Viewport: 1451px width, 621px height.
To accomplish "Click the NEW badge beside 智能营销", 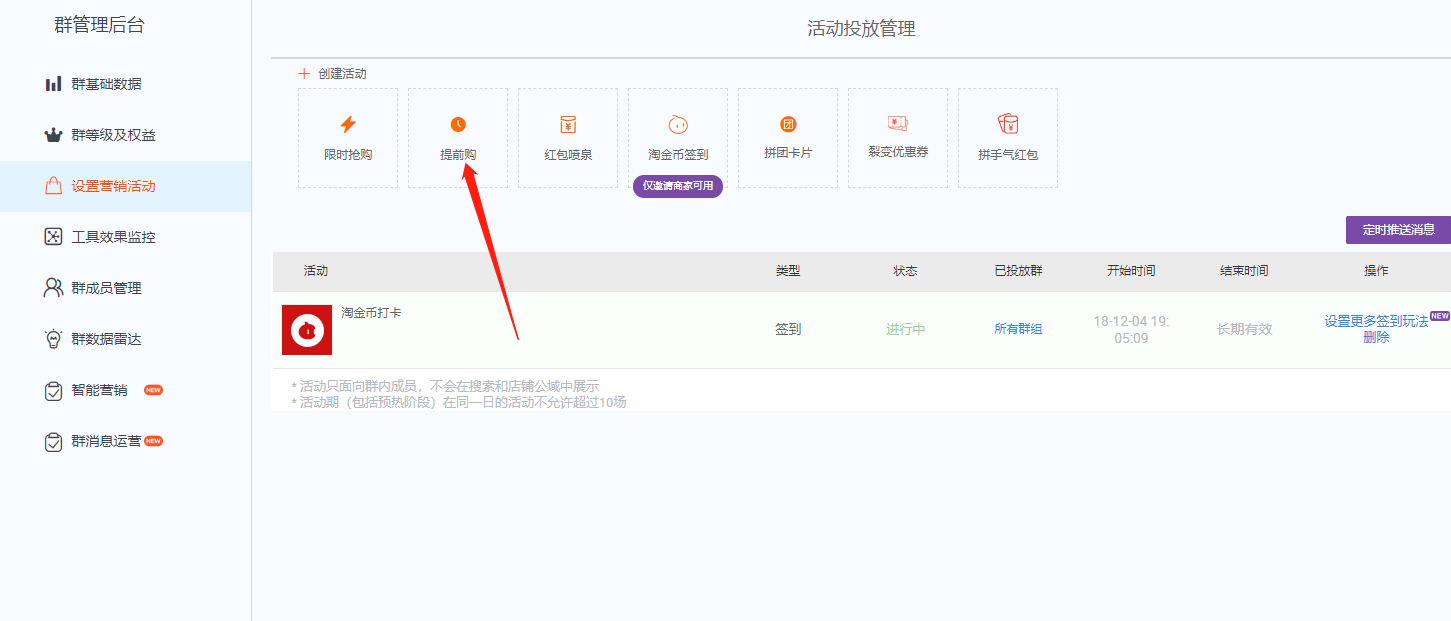I will point(153,390).
